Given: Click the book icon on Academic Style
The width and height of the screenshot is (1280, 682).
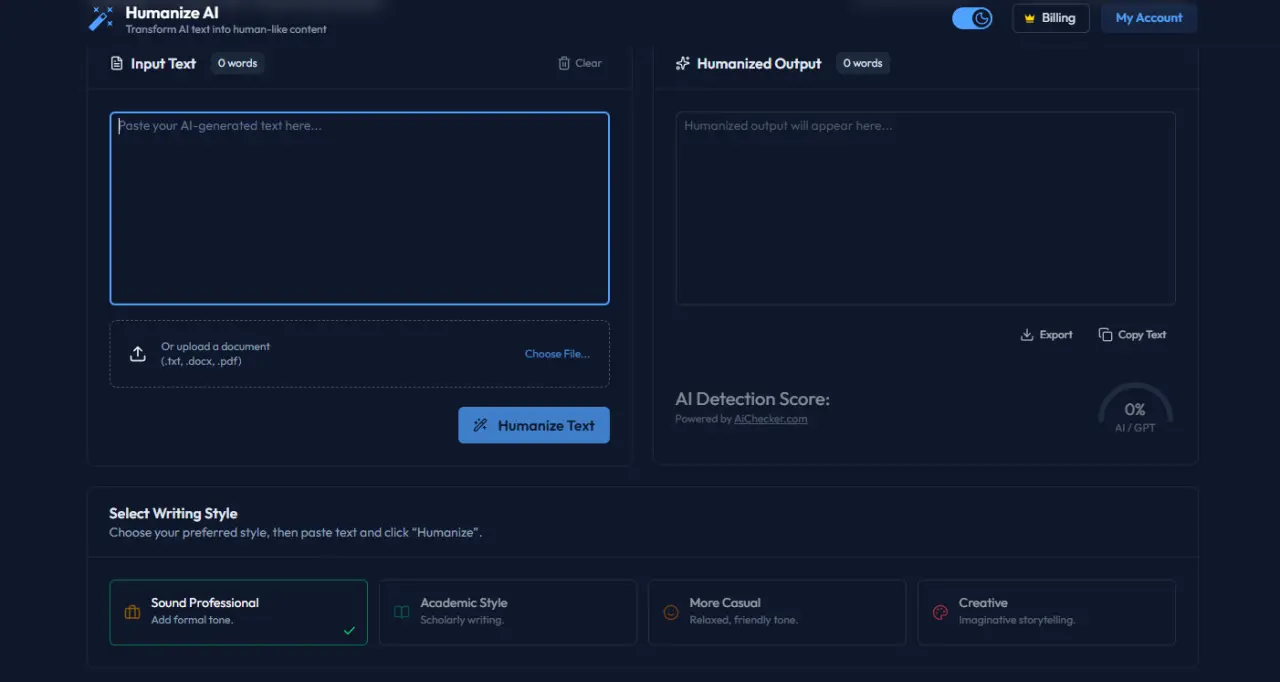Looking at the screenshot, I should (x=401, y=612).
